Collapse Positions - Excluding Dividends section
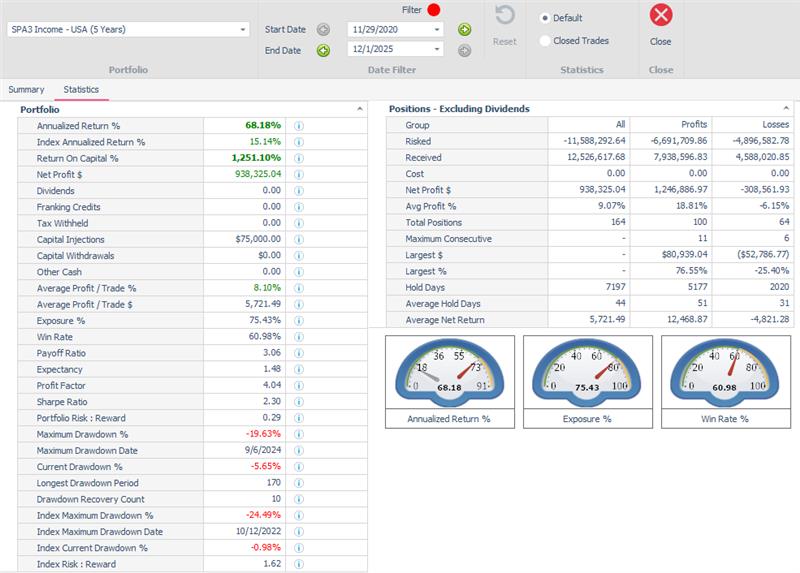The height and width of the screenshot is (573, 800). (x=786, y=108)
